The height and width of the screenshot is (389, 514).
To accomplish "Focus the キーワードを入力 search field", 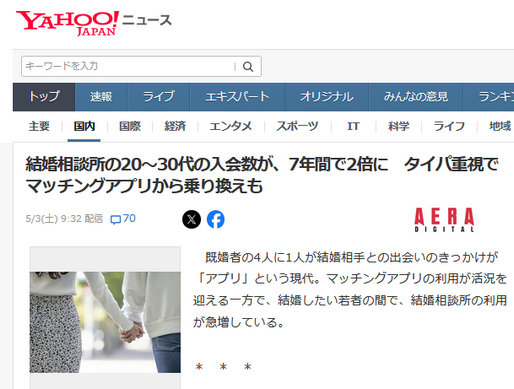I will (x=128, y=66).
